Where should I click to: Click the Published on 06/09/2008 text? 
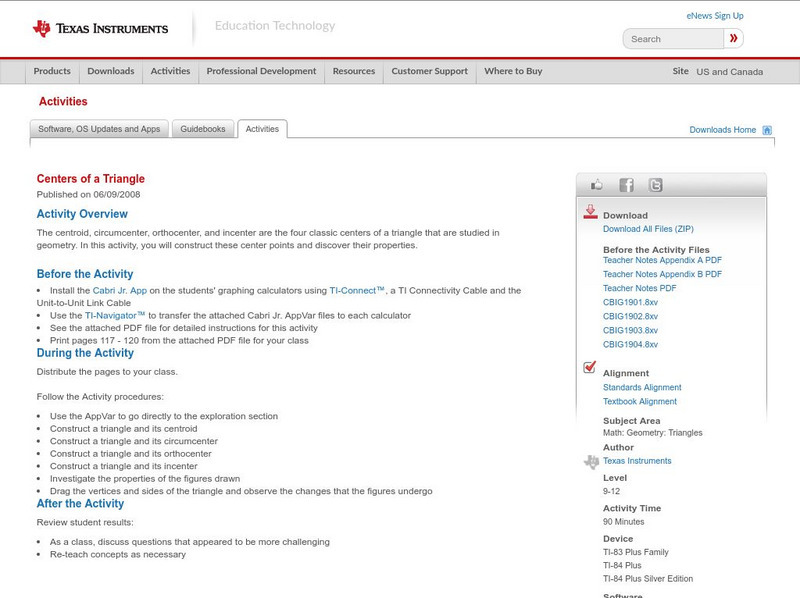point(88,194)
